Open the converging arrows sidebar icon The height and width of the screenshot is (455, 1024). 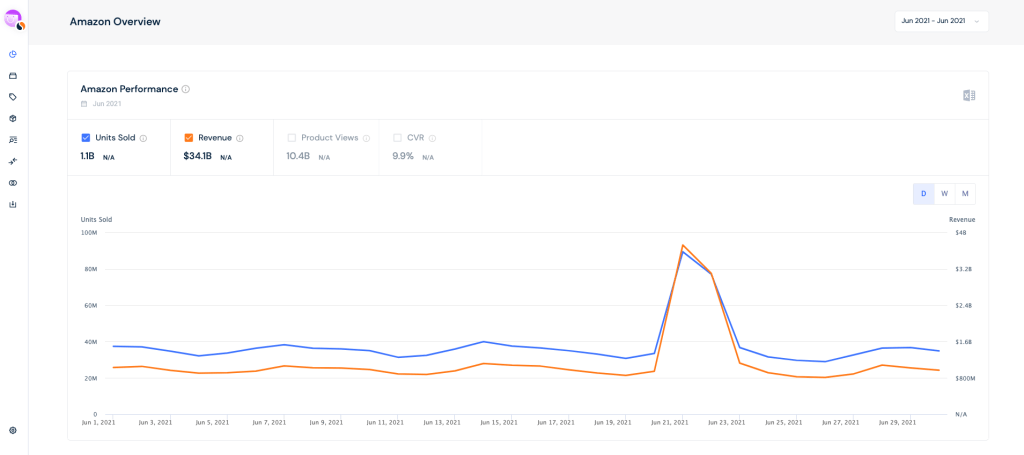coord(12,161)
